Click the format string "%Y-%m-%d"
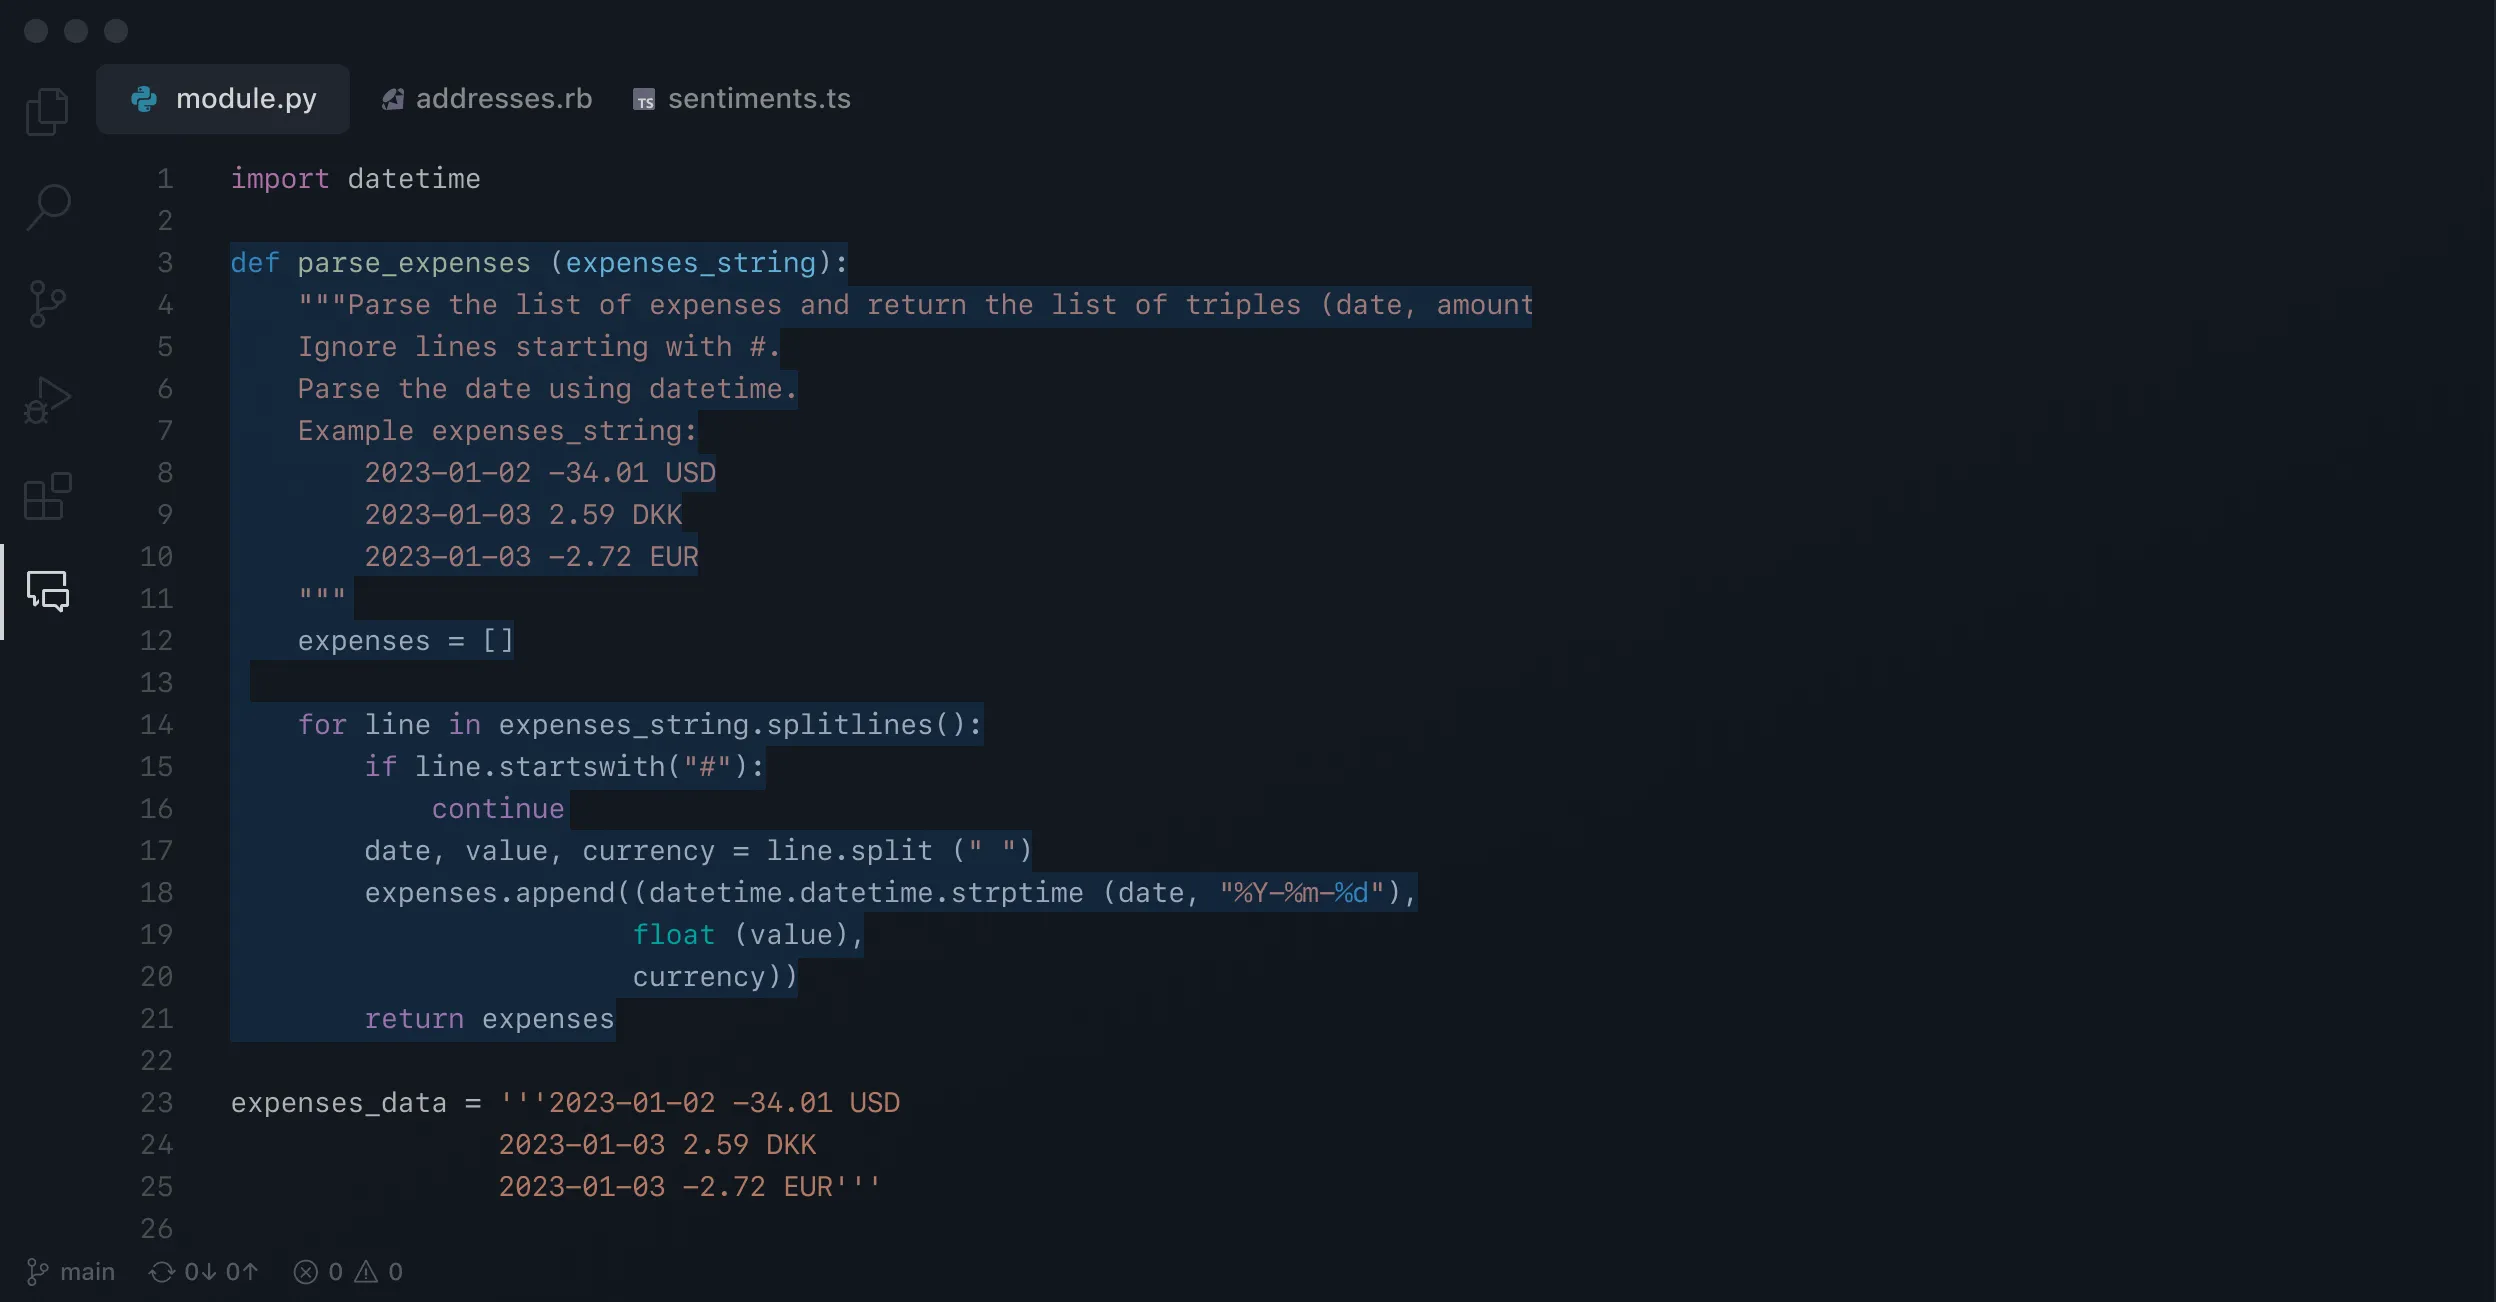Screen dimensions: 2496x1302 [x=1302, y=893]
